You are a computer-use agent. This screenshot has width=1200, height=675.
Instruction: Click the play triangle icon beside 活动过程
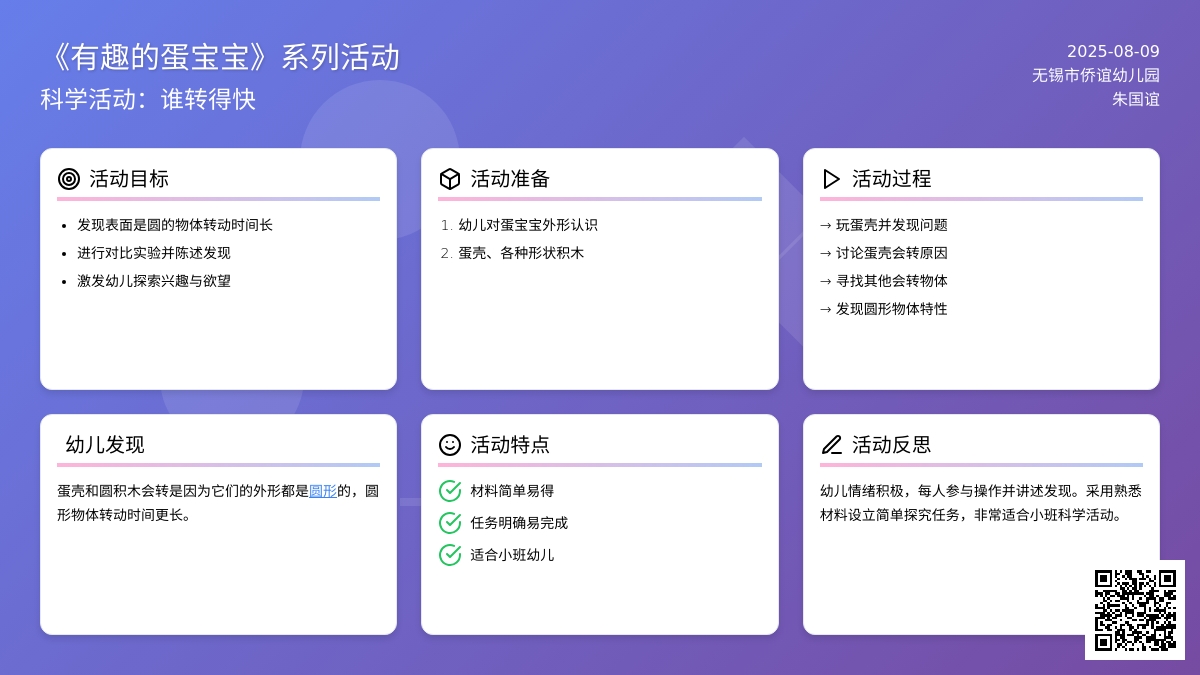831,179
